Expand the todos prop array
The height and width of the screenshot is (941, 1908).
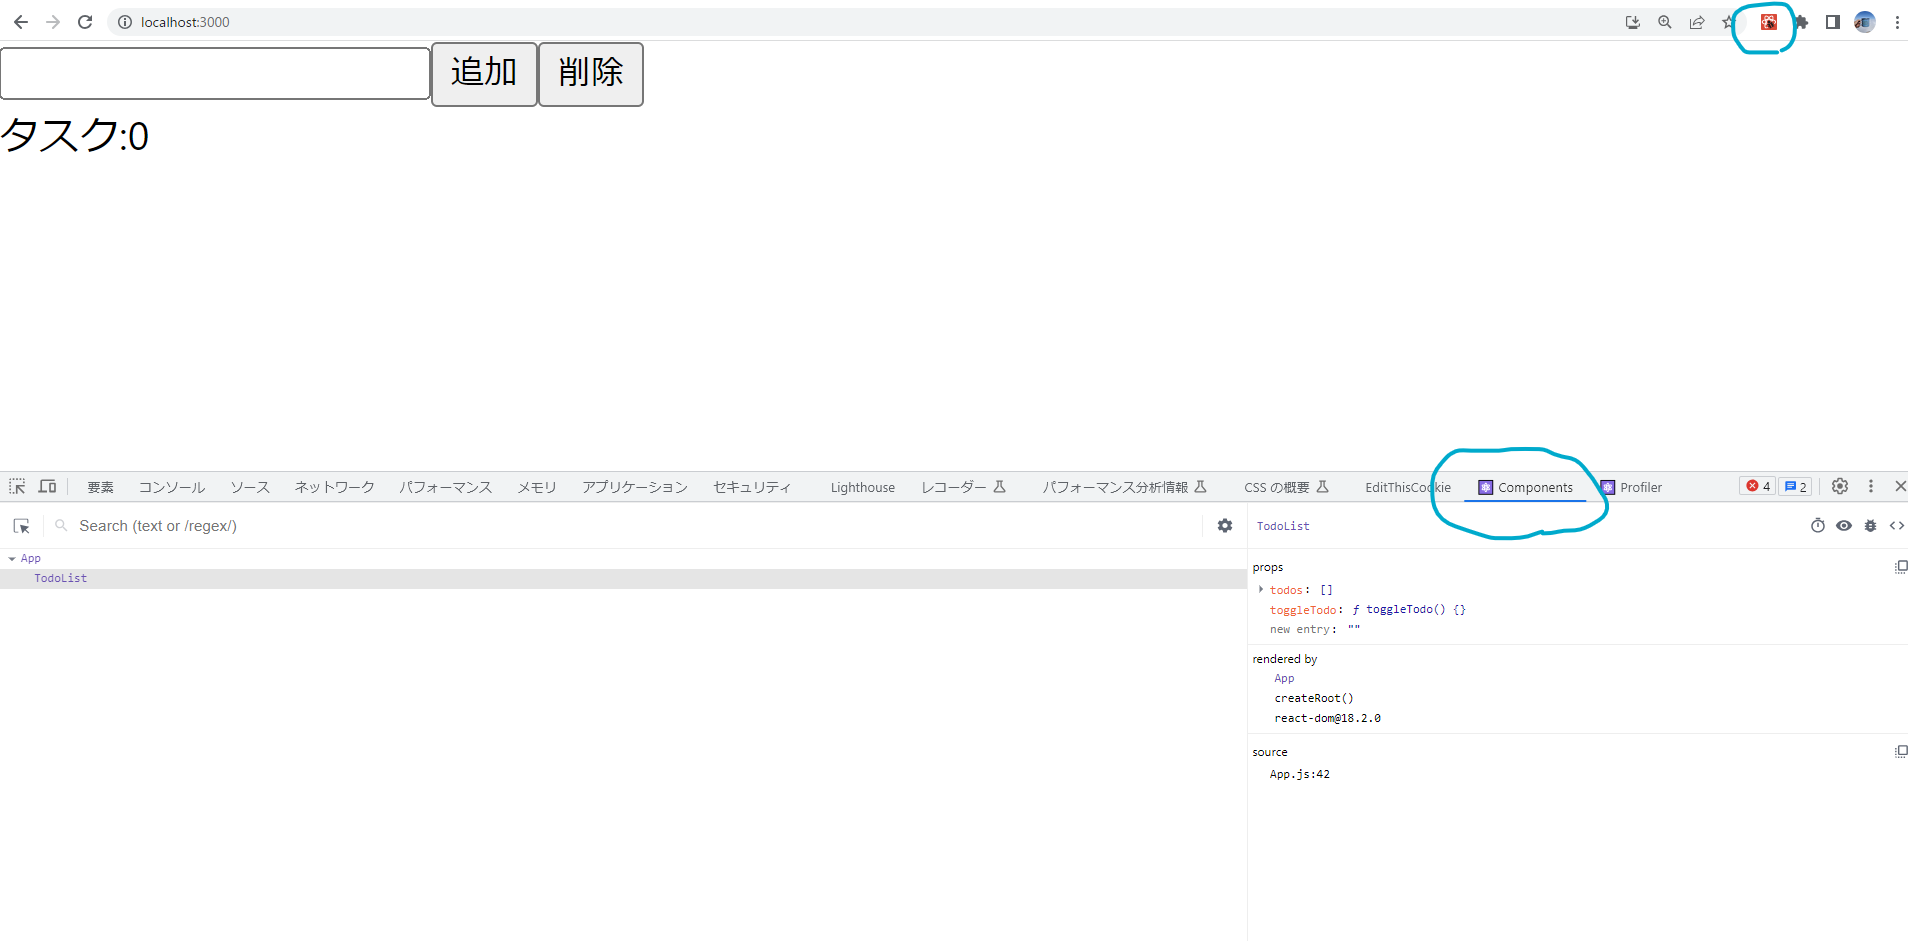coord(1260,589)
